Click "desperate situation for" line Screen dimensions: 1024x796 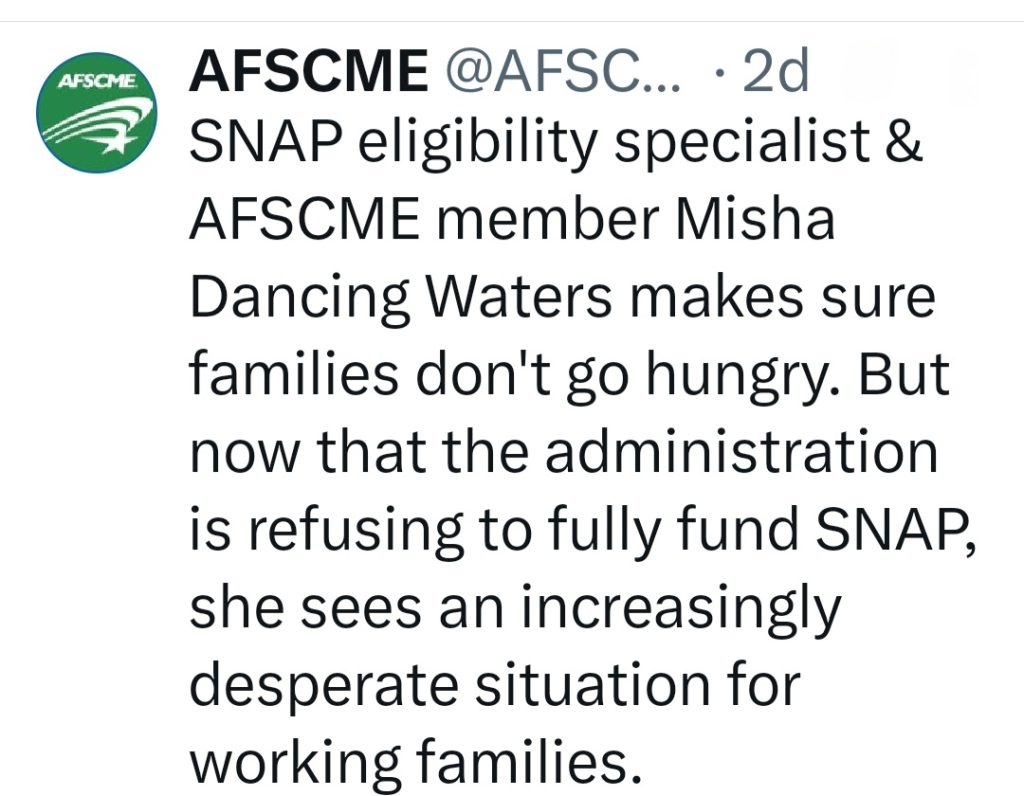pyautogui.click(x=495, y=684)
